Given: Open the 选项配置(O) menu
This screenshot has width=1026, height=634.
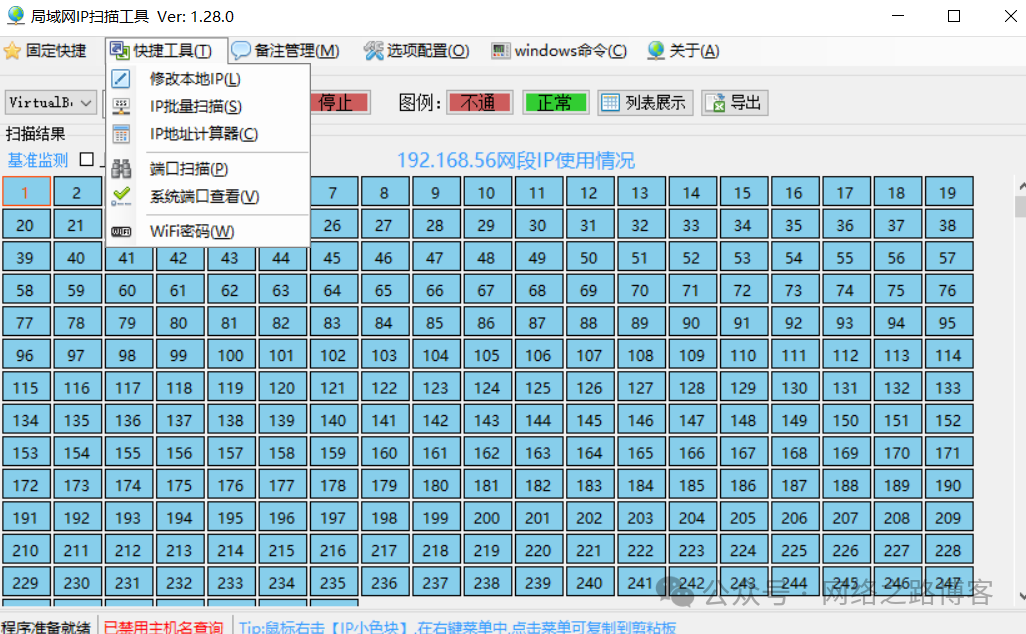Looking at the screenshot, I should [x=417, y=51].
